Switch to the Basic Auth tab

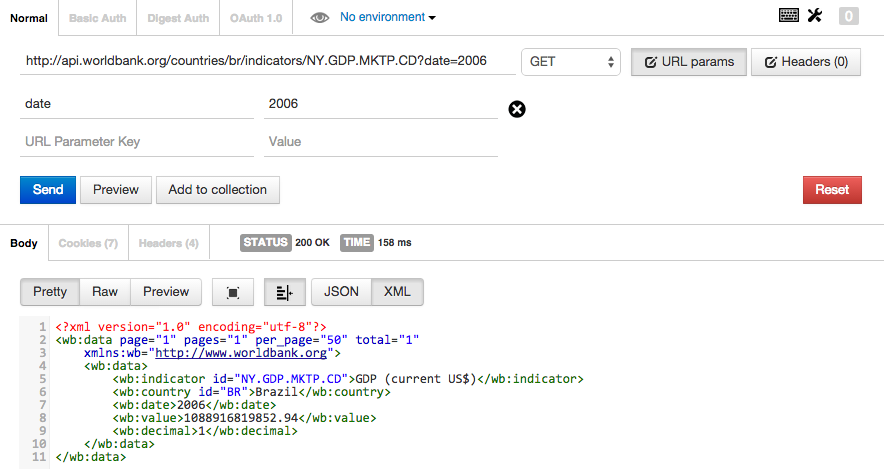[98, 18]
